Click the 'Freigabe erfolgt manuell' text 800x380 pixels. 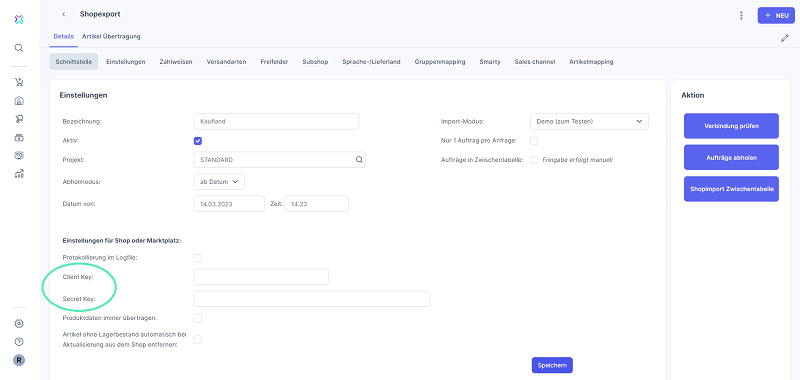tap(577, 160)
